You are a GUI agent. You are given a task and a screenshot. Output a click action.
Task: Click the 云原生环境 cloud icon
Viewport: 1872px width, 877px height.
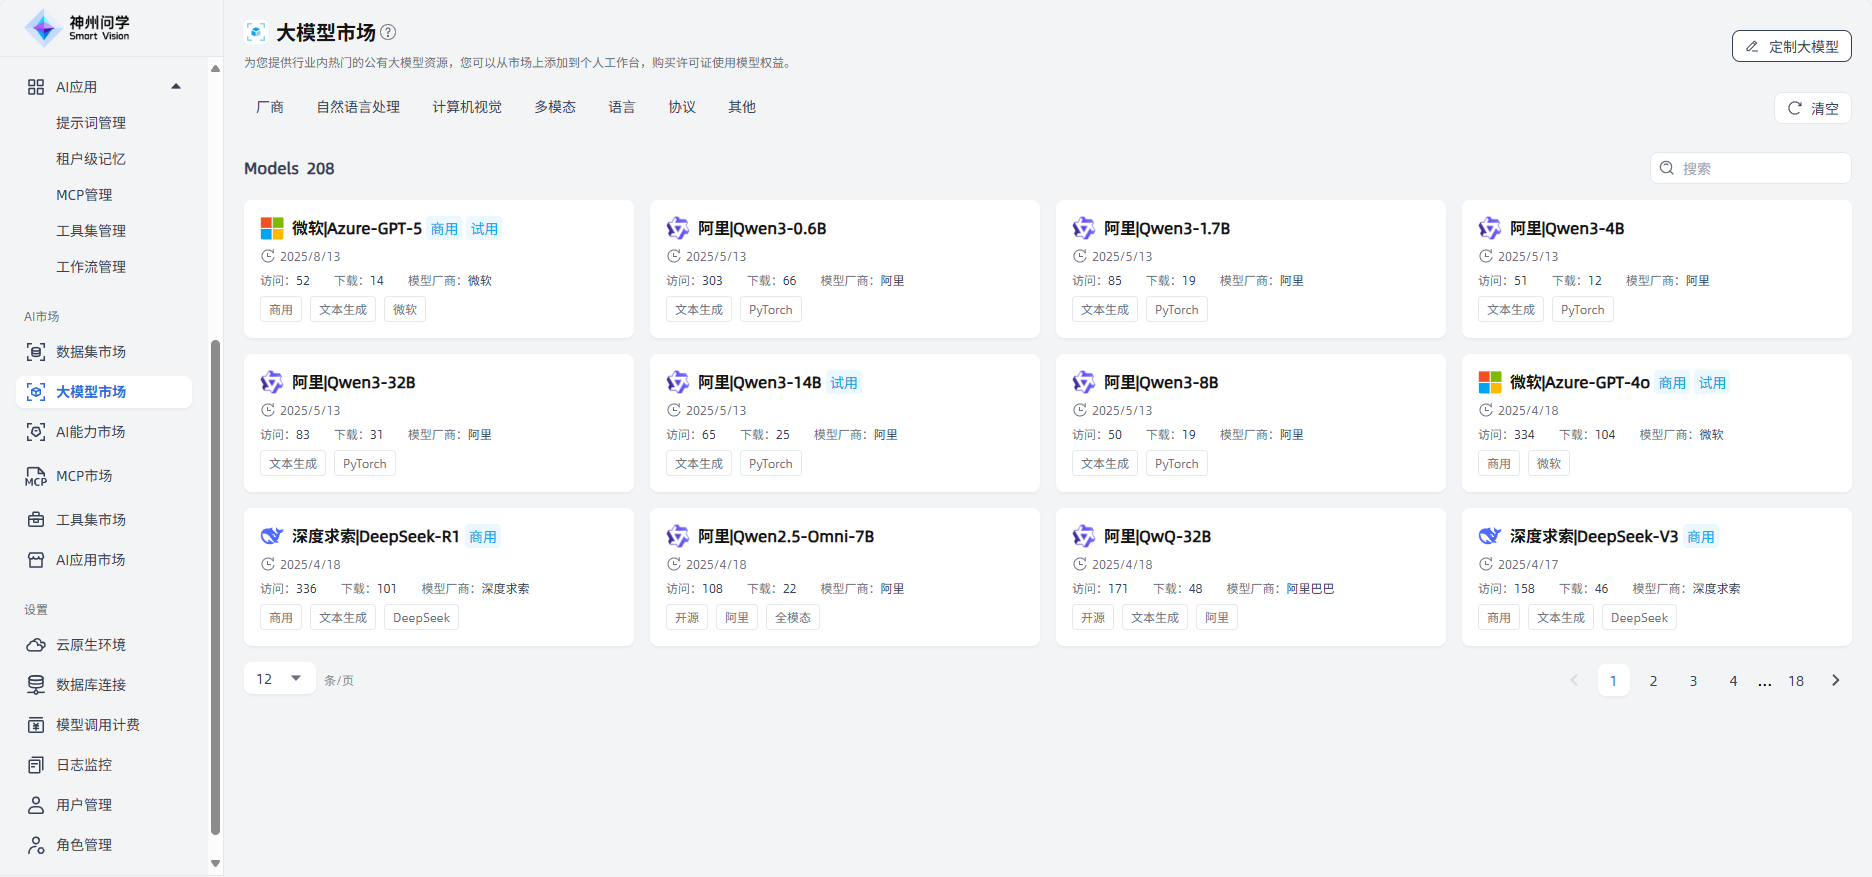coord(36,645)
